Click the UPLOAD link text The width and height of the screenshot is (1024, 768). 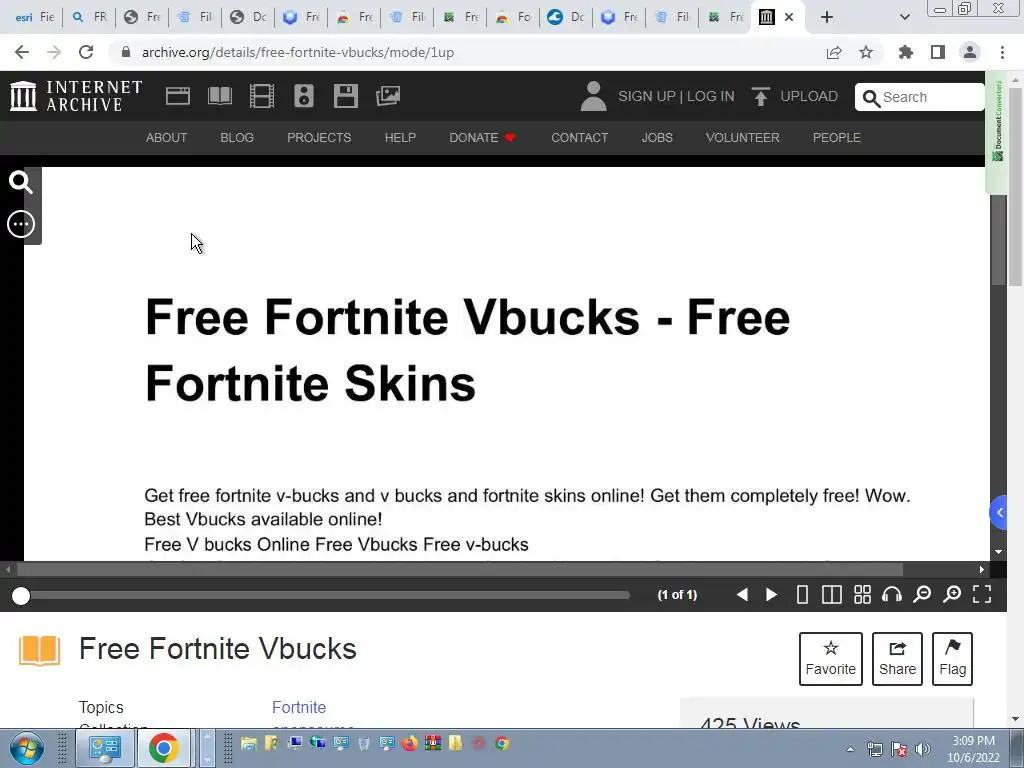tap(808, 96)
